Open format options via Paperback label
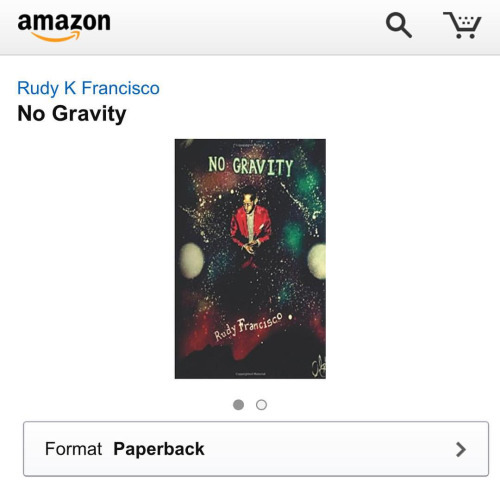Image resolution: width=500 pixels, height=500 pixels. tap(159, 449)
